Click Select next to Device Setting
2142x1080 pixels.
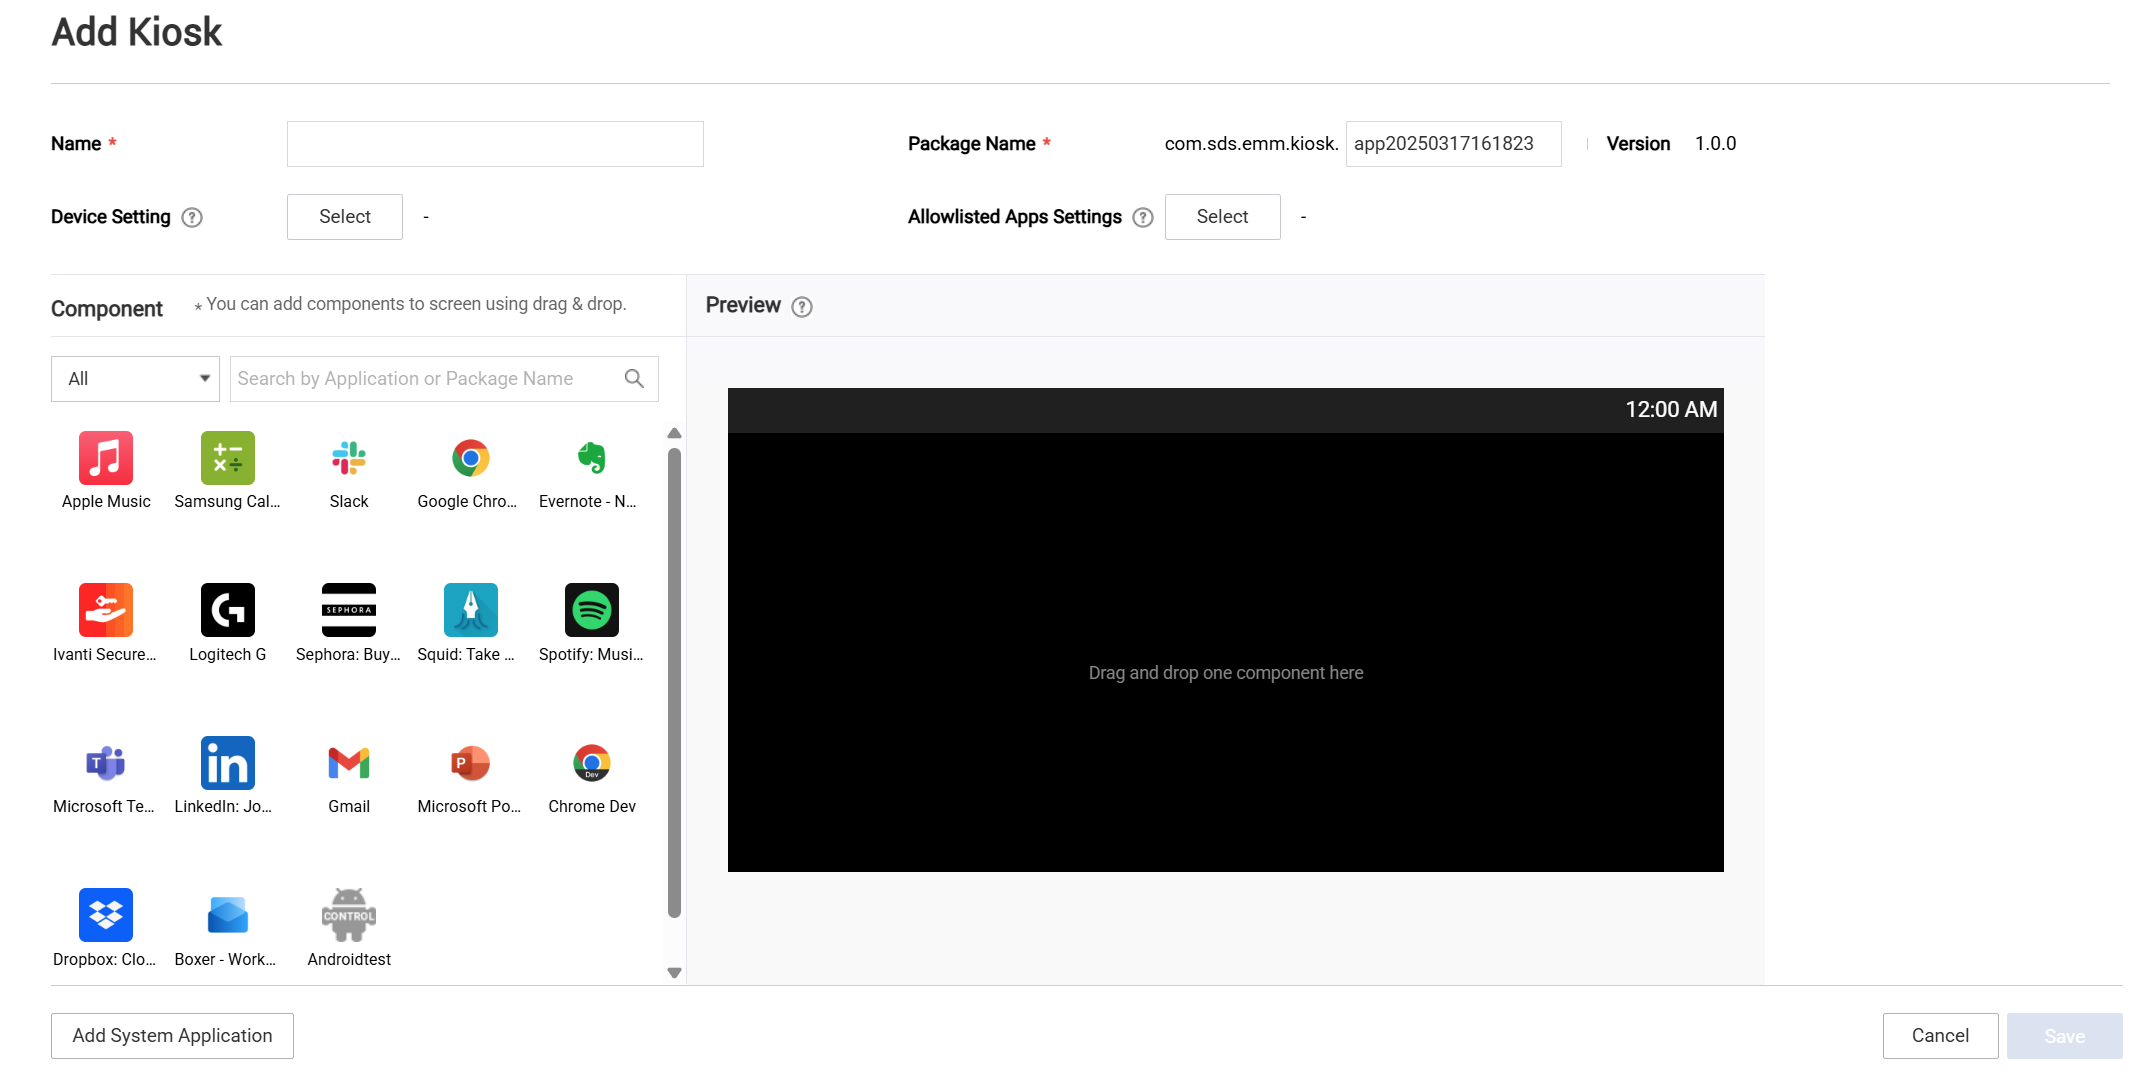coord(344,216)
